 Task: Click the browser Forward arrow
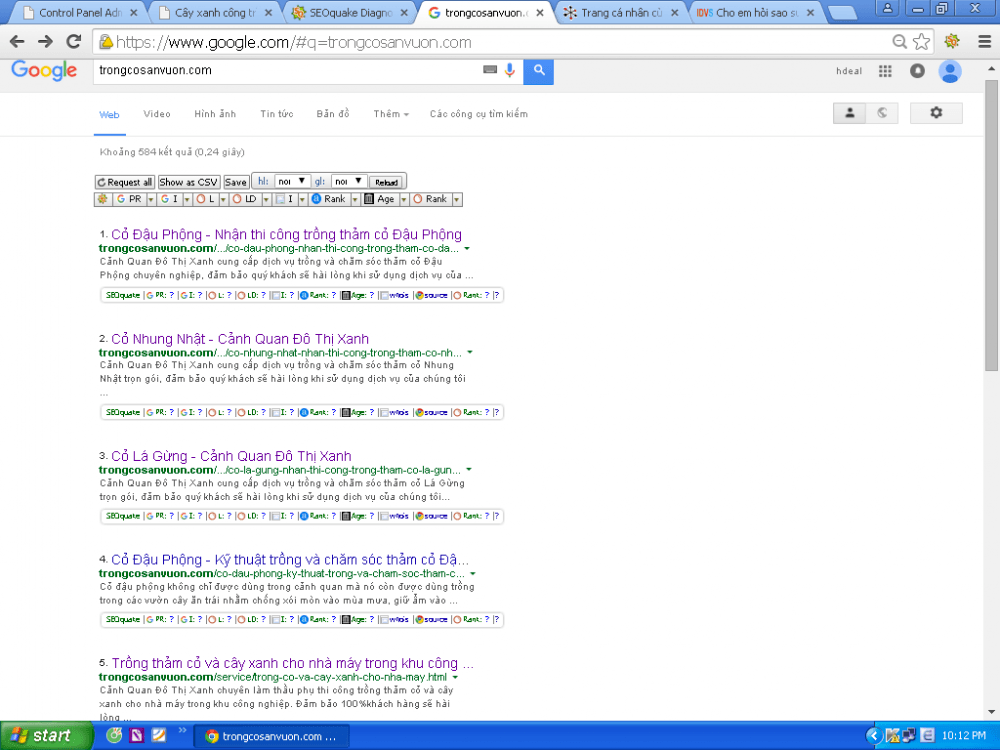[x=45, y=41]
